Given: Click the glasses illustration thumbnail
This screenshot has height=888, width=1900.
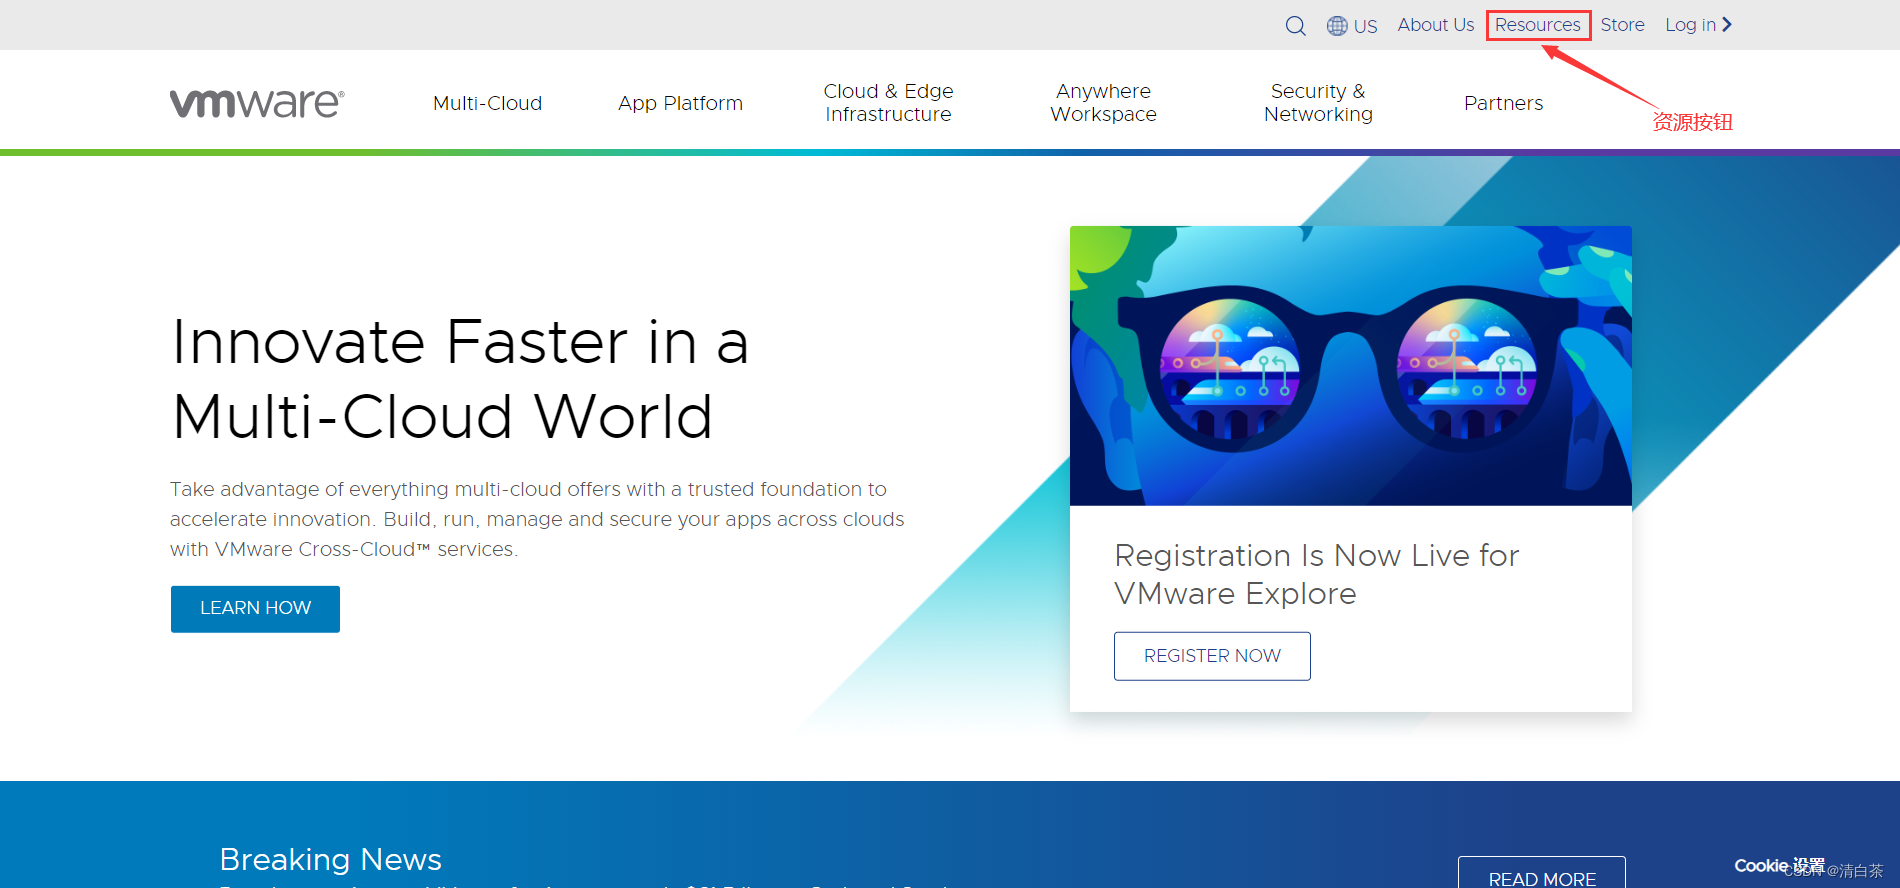Looking at the screenshot, I should pos(1351,366).
